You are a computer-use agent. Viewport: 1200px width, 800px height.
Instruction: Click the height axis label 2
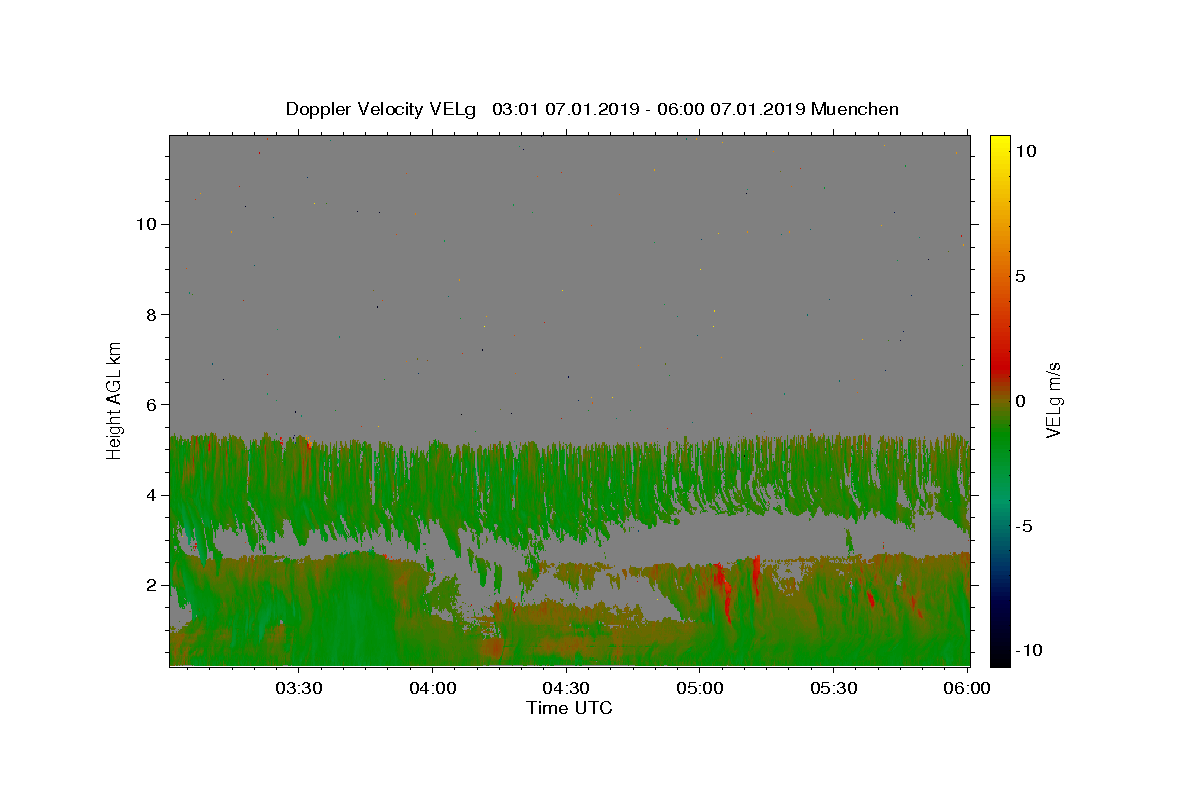(149, 585)
